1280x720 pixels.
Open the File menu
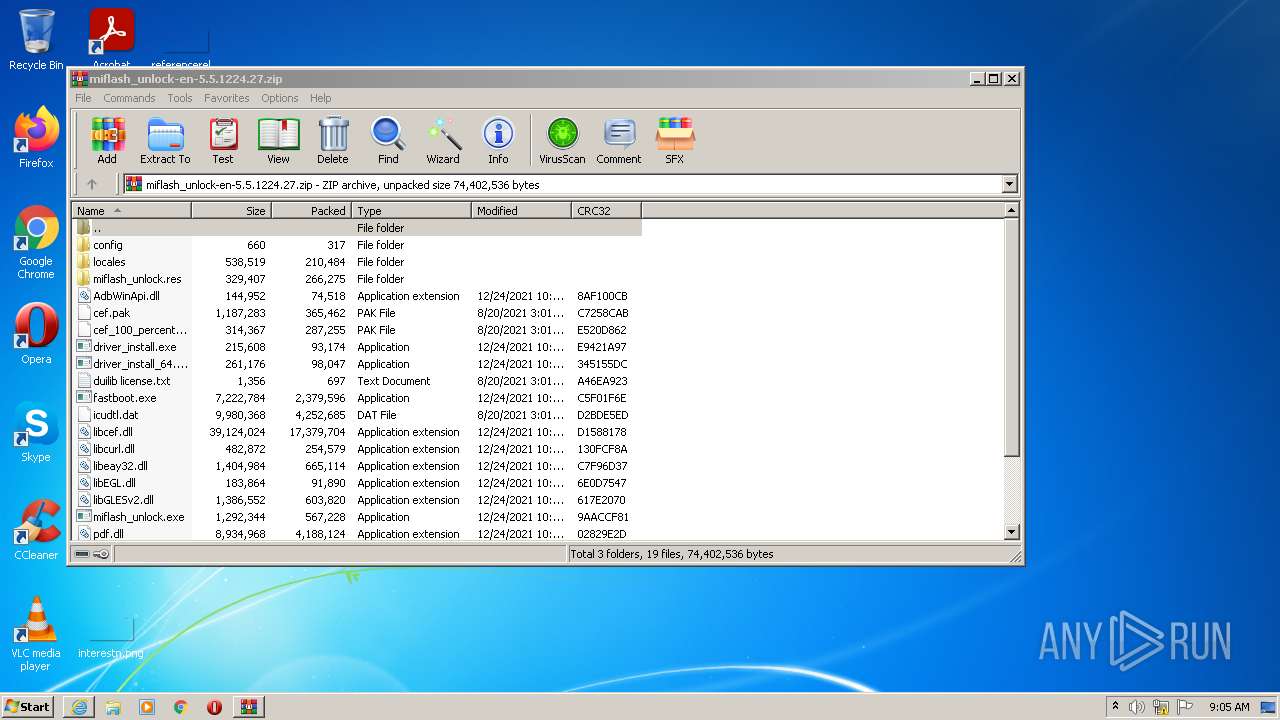click(x=83, y=98)
